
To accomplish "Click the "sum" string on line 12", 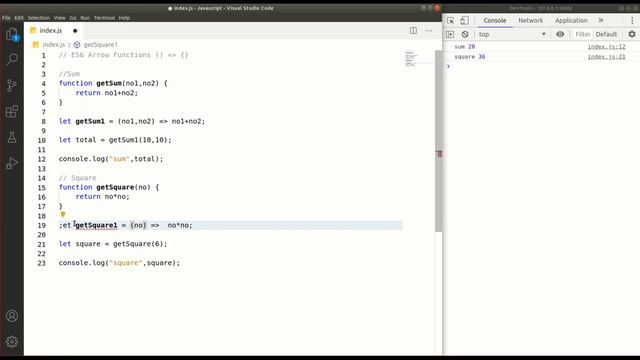I will [119, 159].
